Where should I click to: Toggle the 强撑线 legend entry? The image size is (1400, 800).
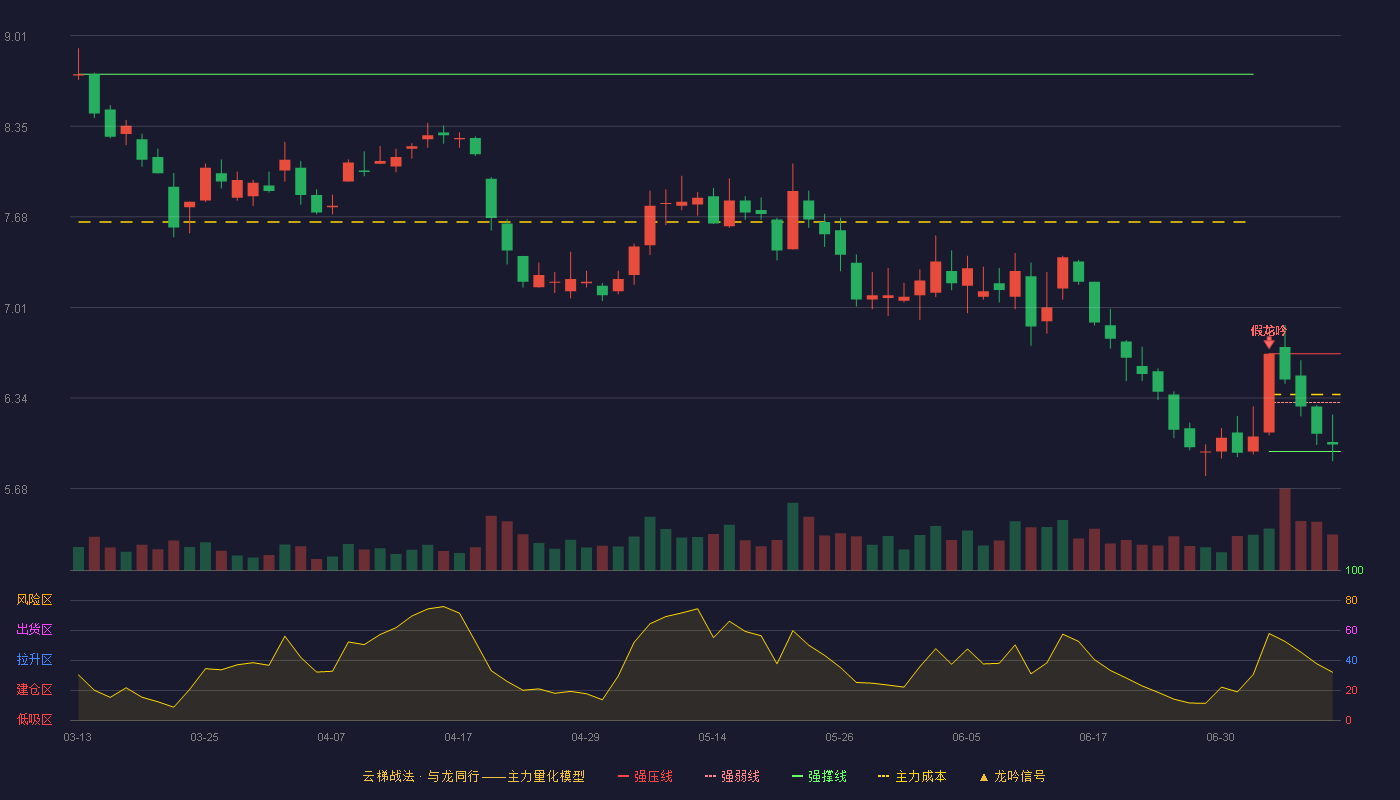pos(819,776)
